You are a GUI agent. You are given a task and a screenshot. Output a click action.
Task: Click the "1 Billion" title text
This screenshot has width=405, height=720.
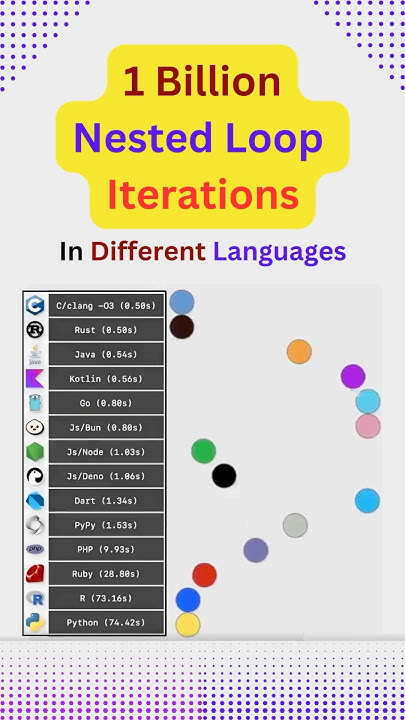pos(202,81)
